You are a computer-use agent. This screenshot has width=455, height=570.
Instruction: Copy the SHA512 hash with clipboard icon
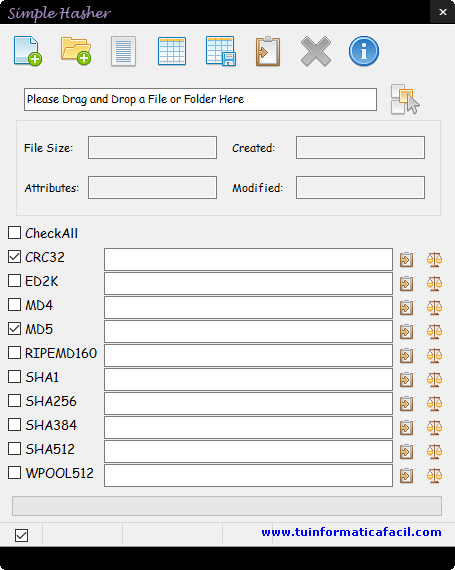click(406, 451)
